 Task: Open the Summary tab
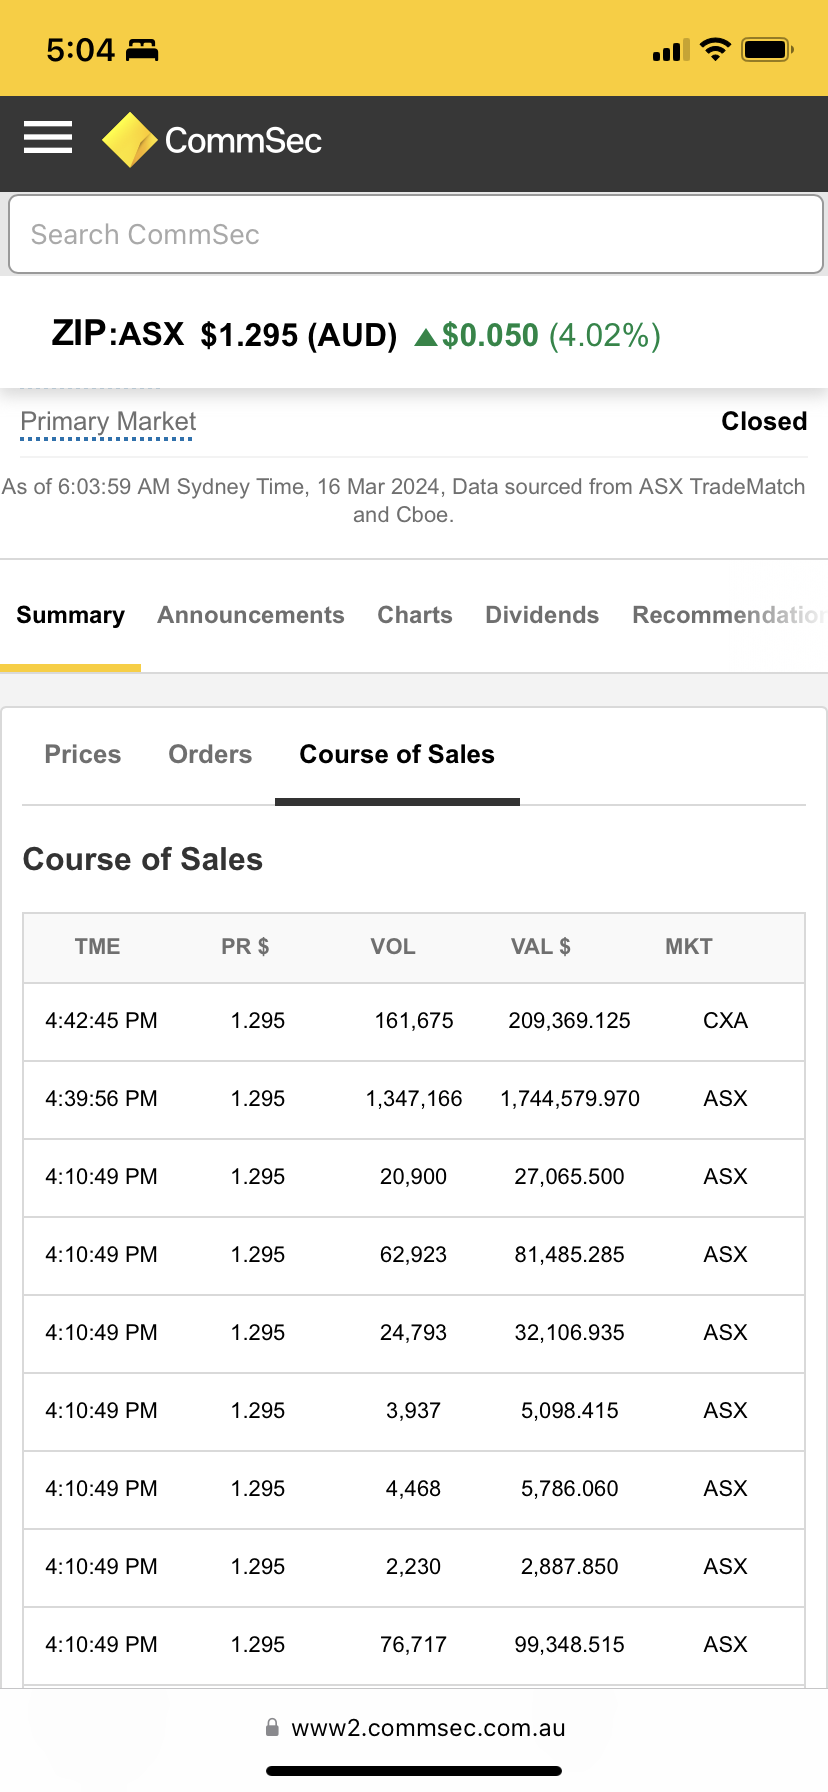pos(71,615)
